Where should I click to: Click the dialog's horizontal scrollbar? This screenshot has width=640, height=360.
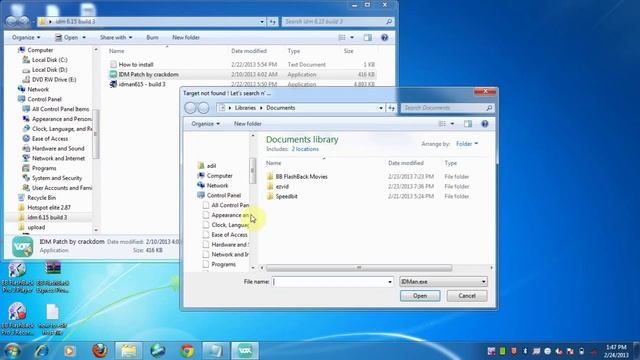(x=359, y=268)
